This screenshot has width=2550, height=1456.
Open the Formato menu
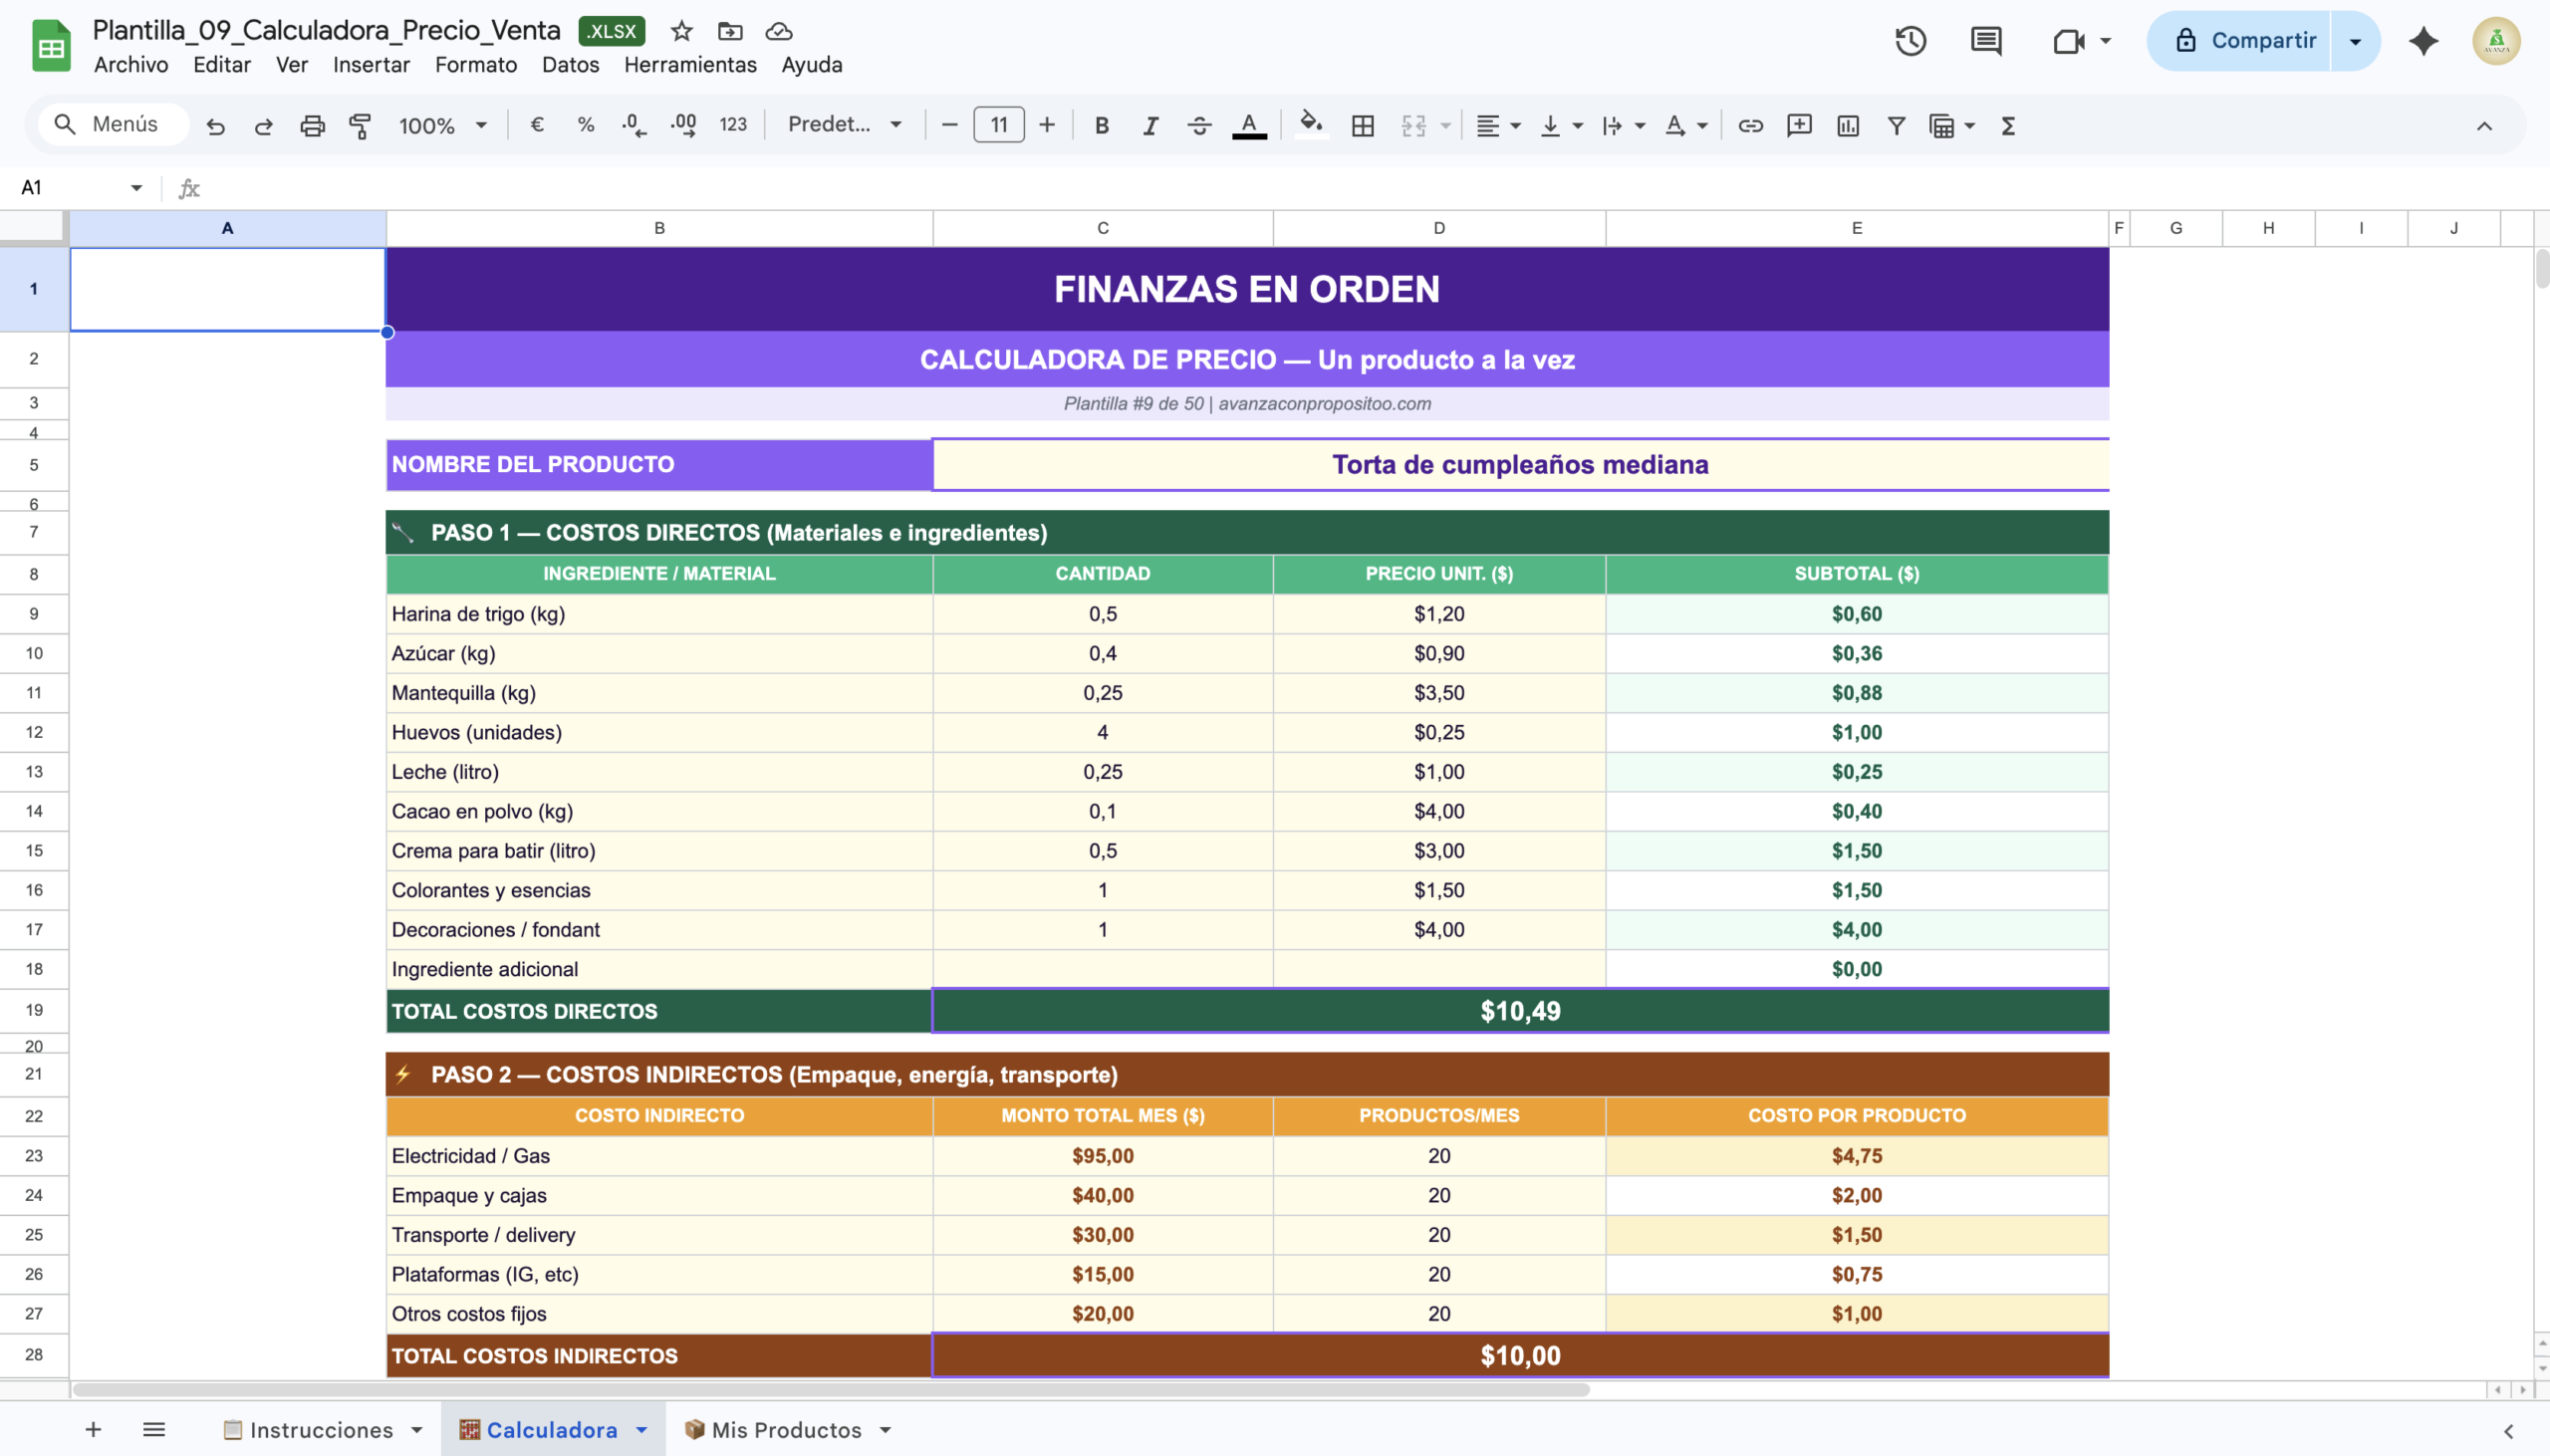[475, 65]
